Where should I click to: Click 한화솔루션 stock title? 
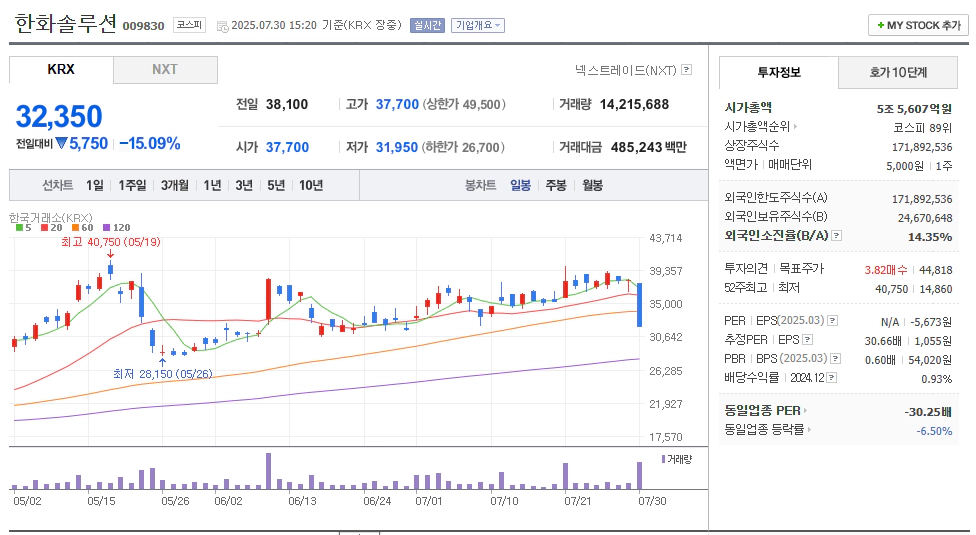click(x=65, y=24)
